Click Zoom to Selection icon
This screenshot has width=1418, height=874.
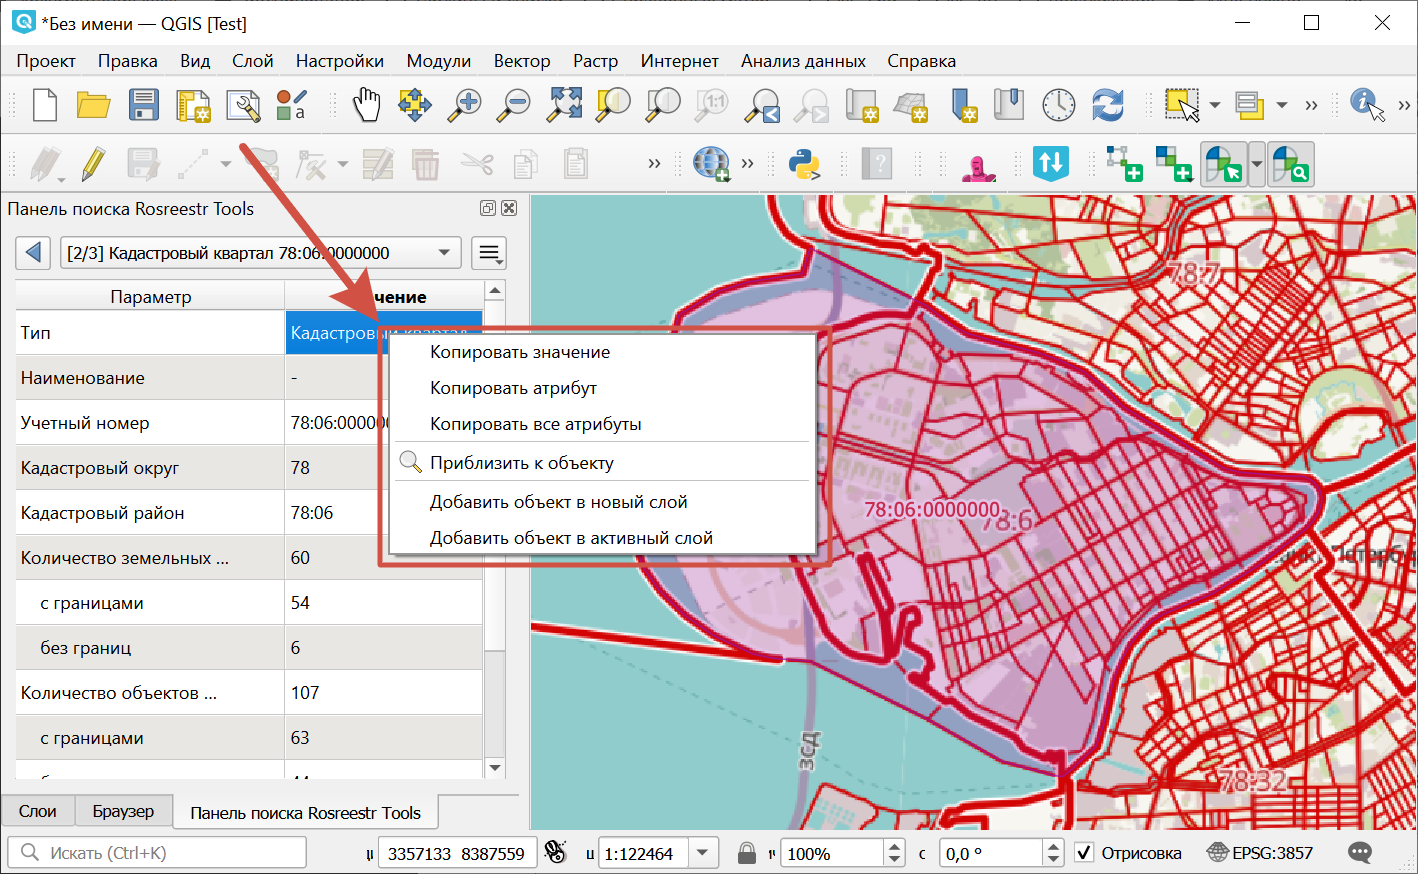[x=613, y=104]
